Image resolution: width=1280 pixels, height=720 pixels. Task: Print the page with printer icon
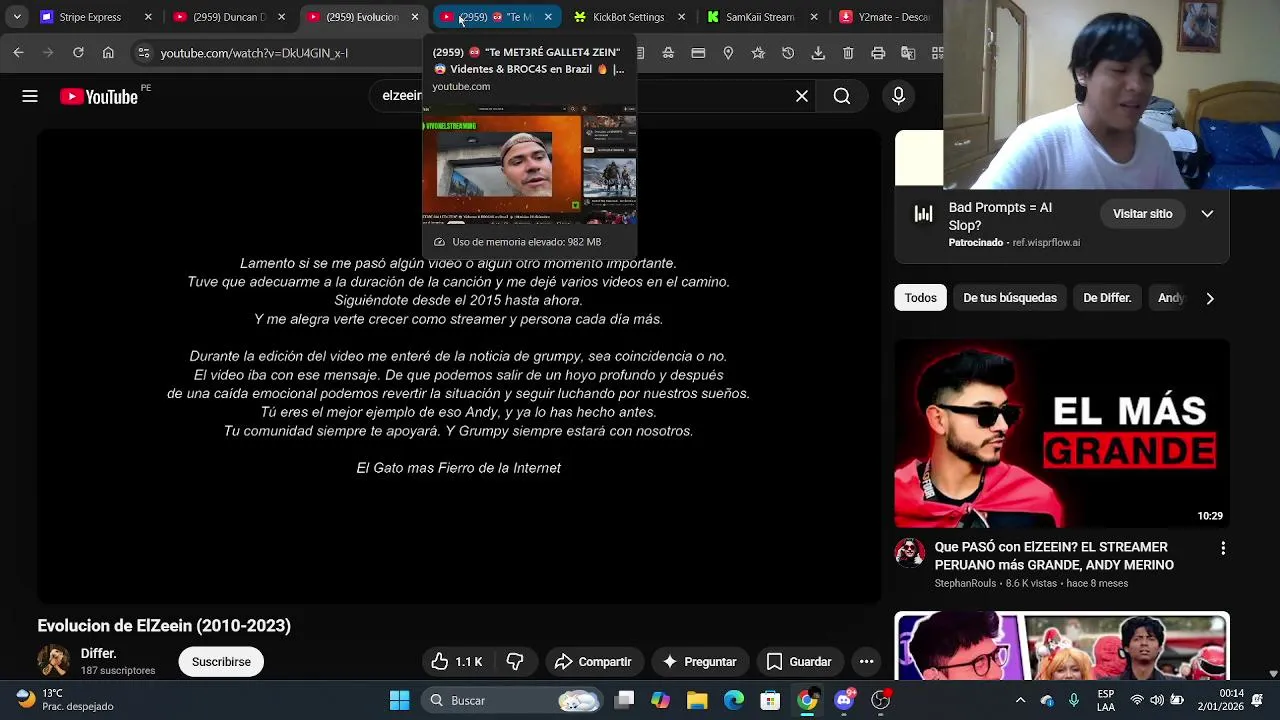tap(878, 53)
